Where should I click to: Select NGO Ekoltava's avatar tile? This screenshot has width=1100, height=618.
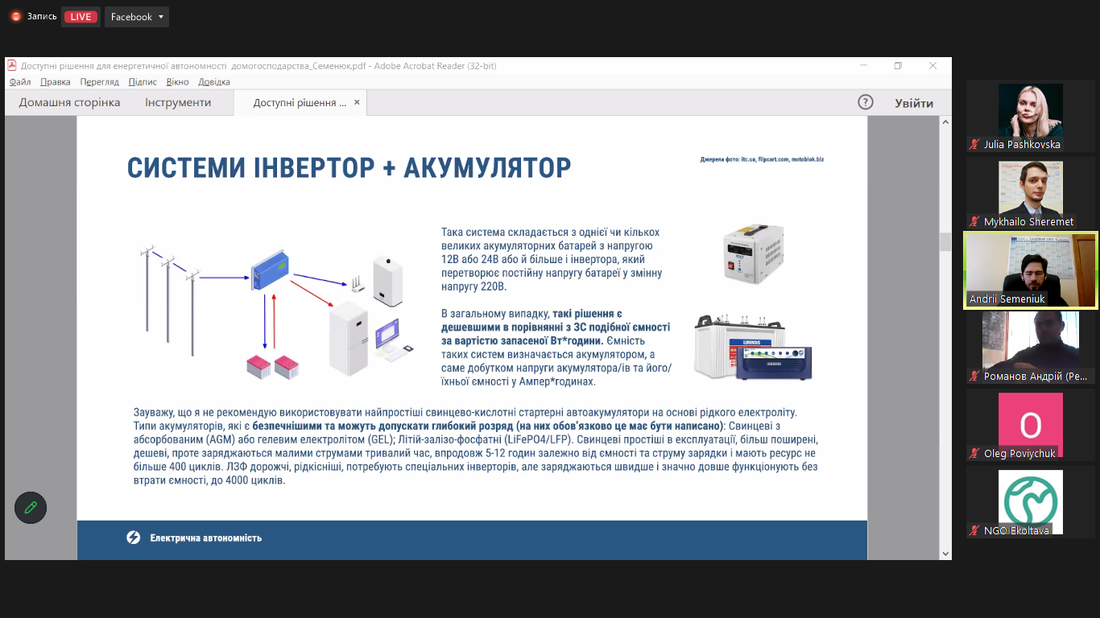pyautogui.click(x=1031, y=502)
